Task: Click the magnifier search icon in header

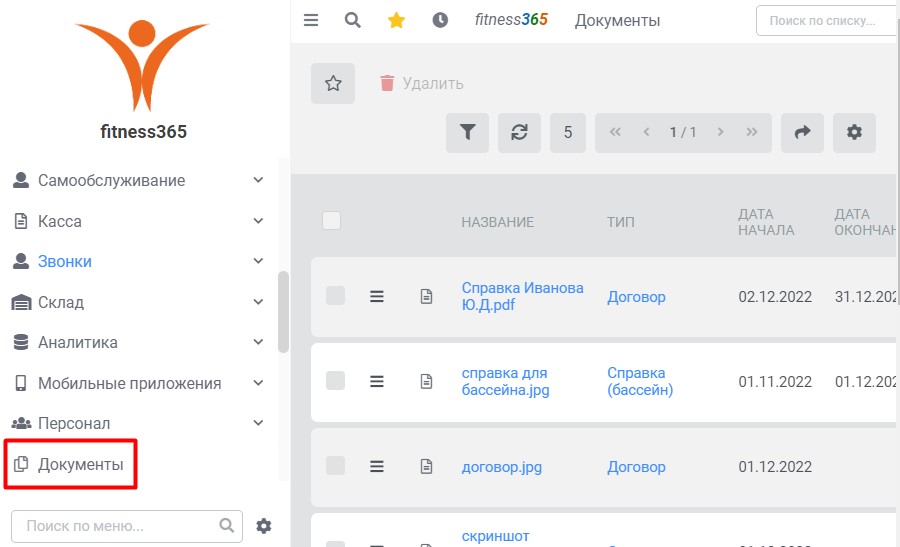Action: pyautogui.click(x=352, y=20)
